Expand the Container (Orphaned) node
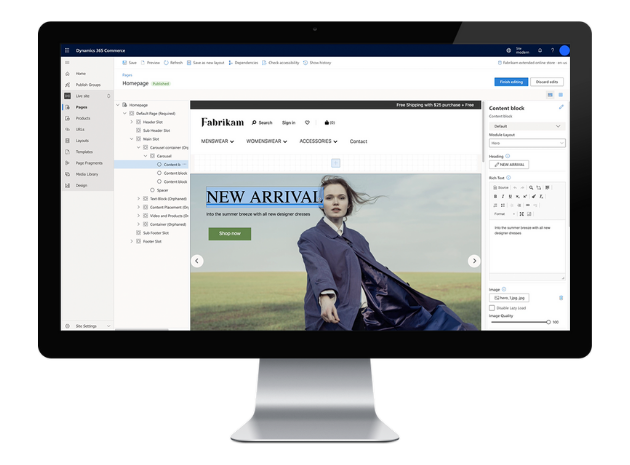 (x=139, y=224)
